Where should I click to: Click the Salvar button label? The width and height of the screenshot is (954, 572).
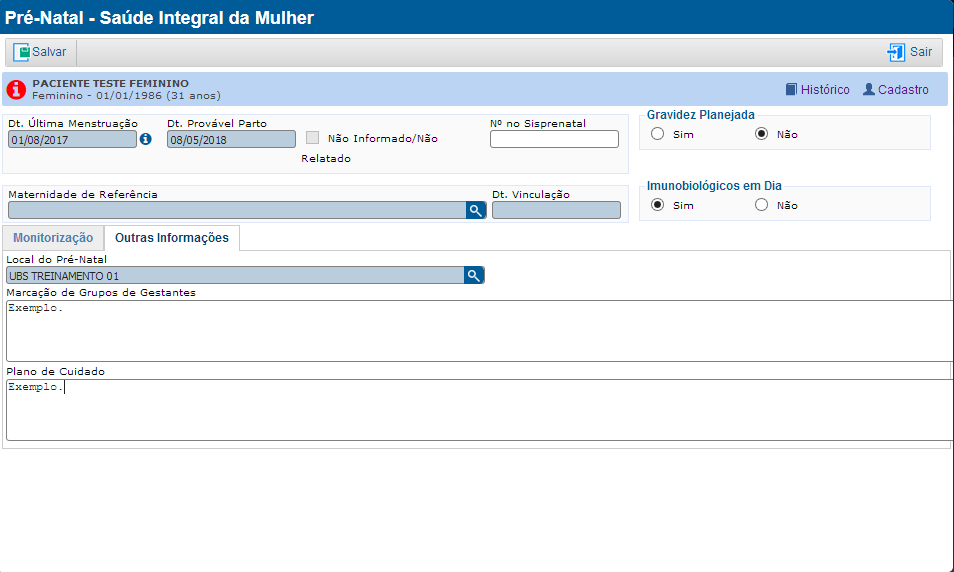pyautogui.click(x=49, y=52)
